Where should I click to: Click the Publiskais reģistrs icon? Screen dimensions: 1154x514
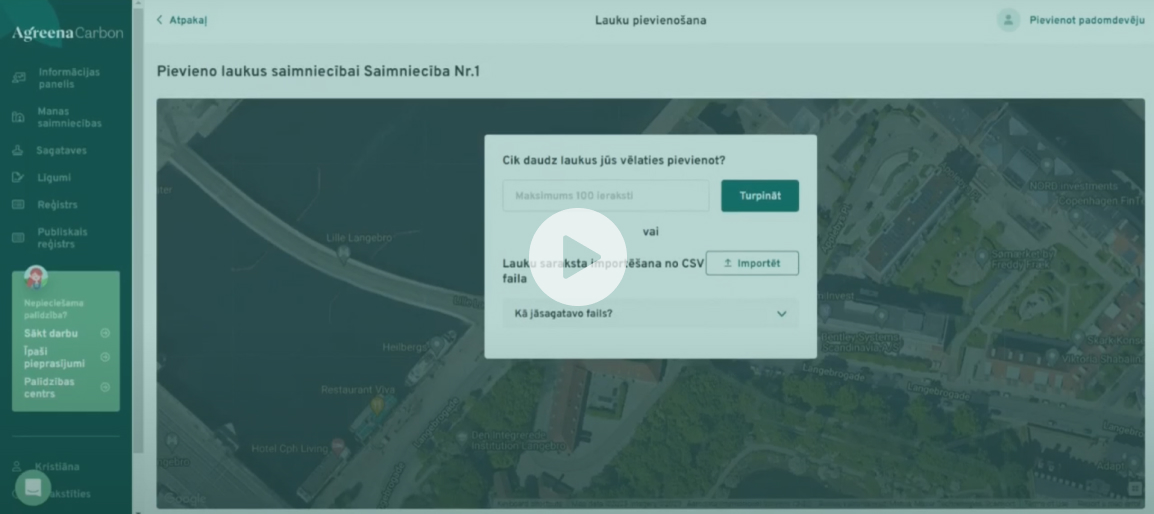click(18, 238)
